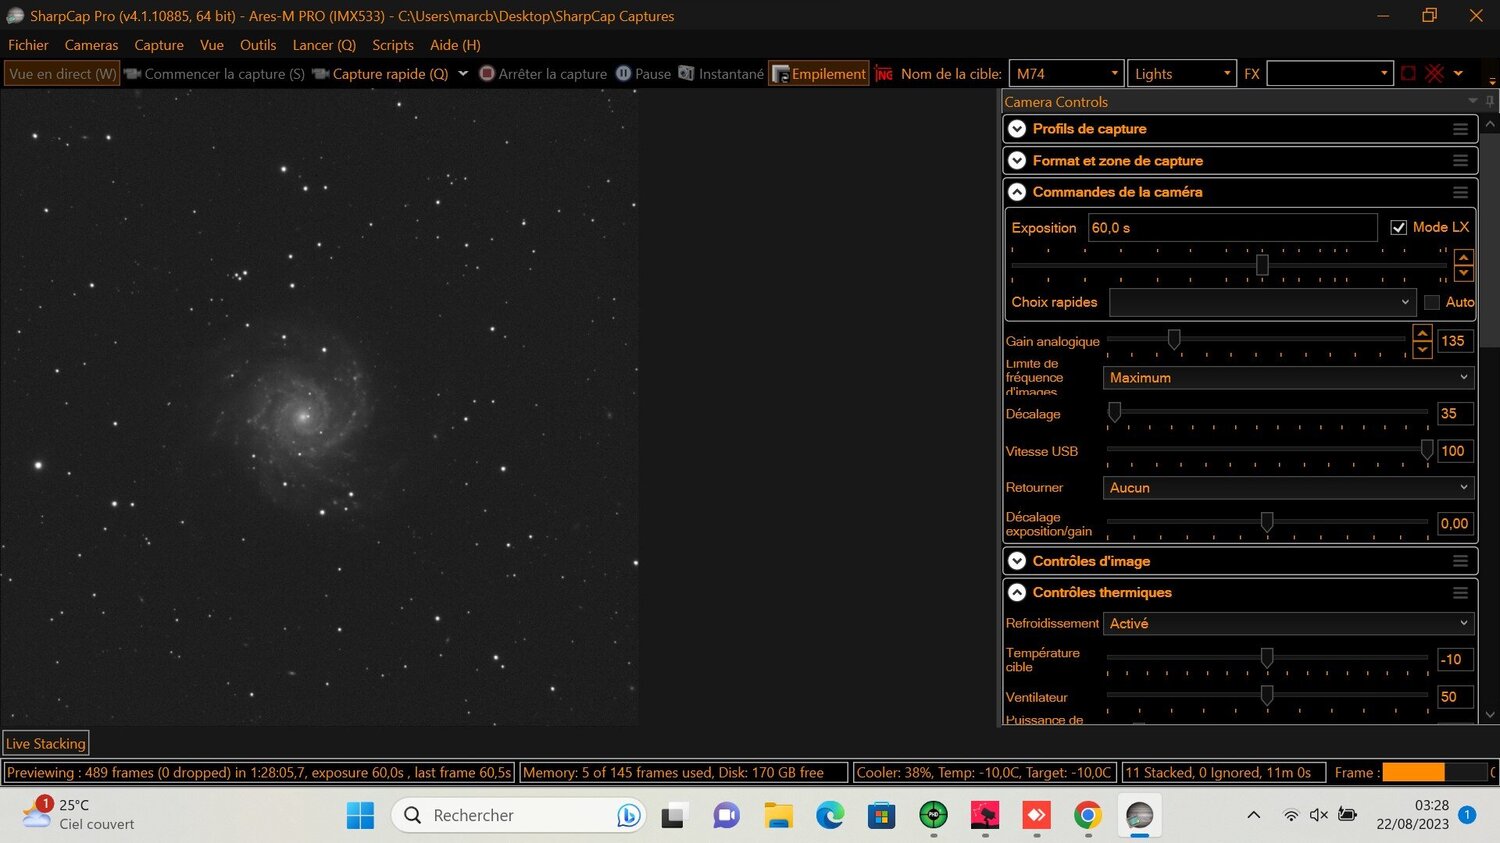Expand the Profils de capture section
The image size is (1500, 843).
pyautogui.click(x=1017, y=129)
